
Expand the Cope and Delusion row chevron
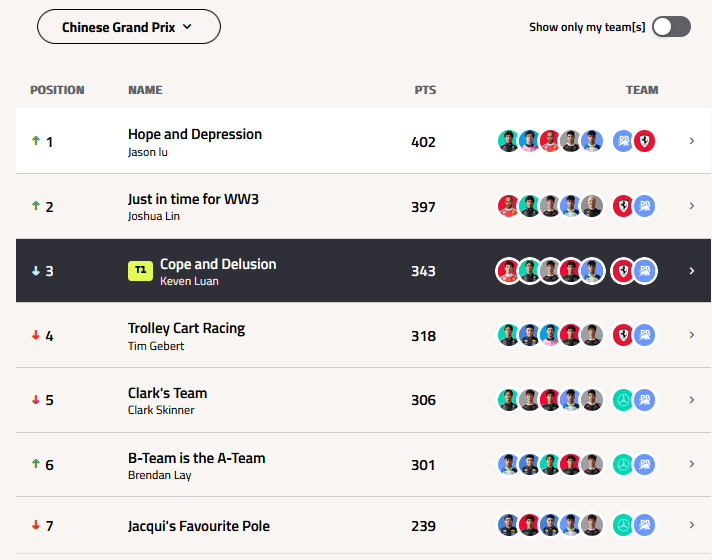[691, 270]
